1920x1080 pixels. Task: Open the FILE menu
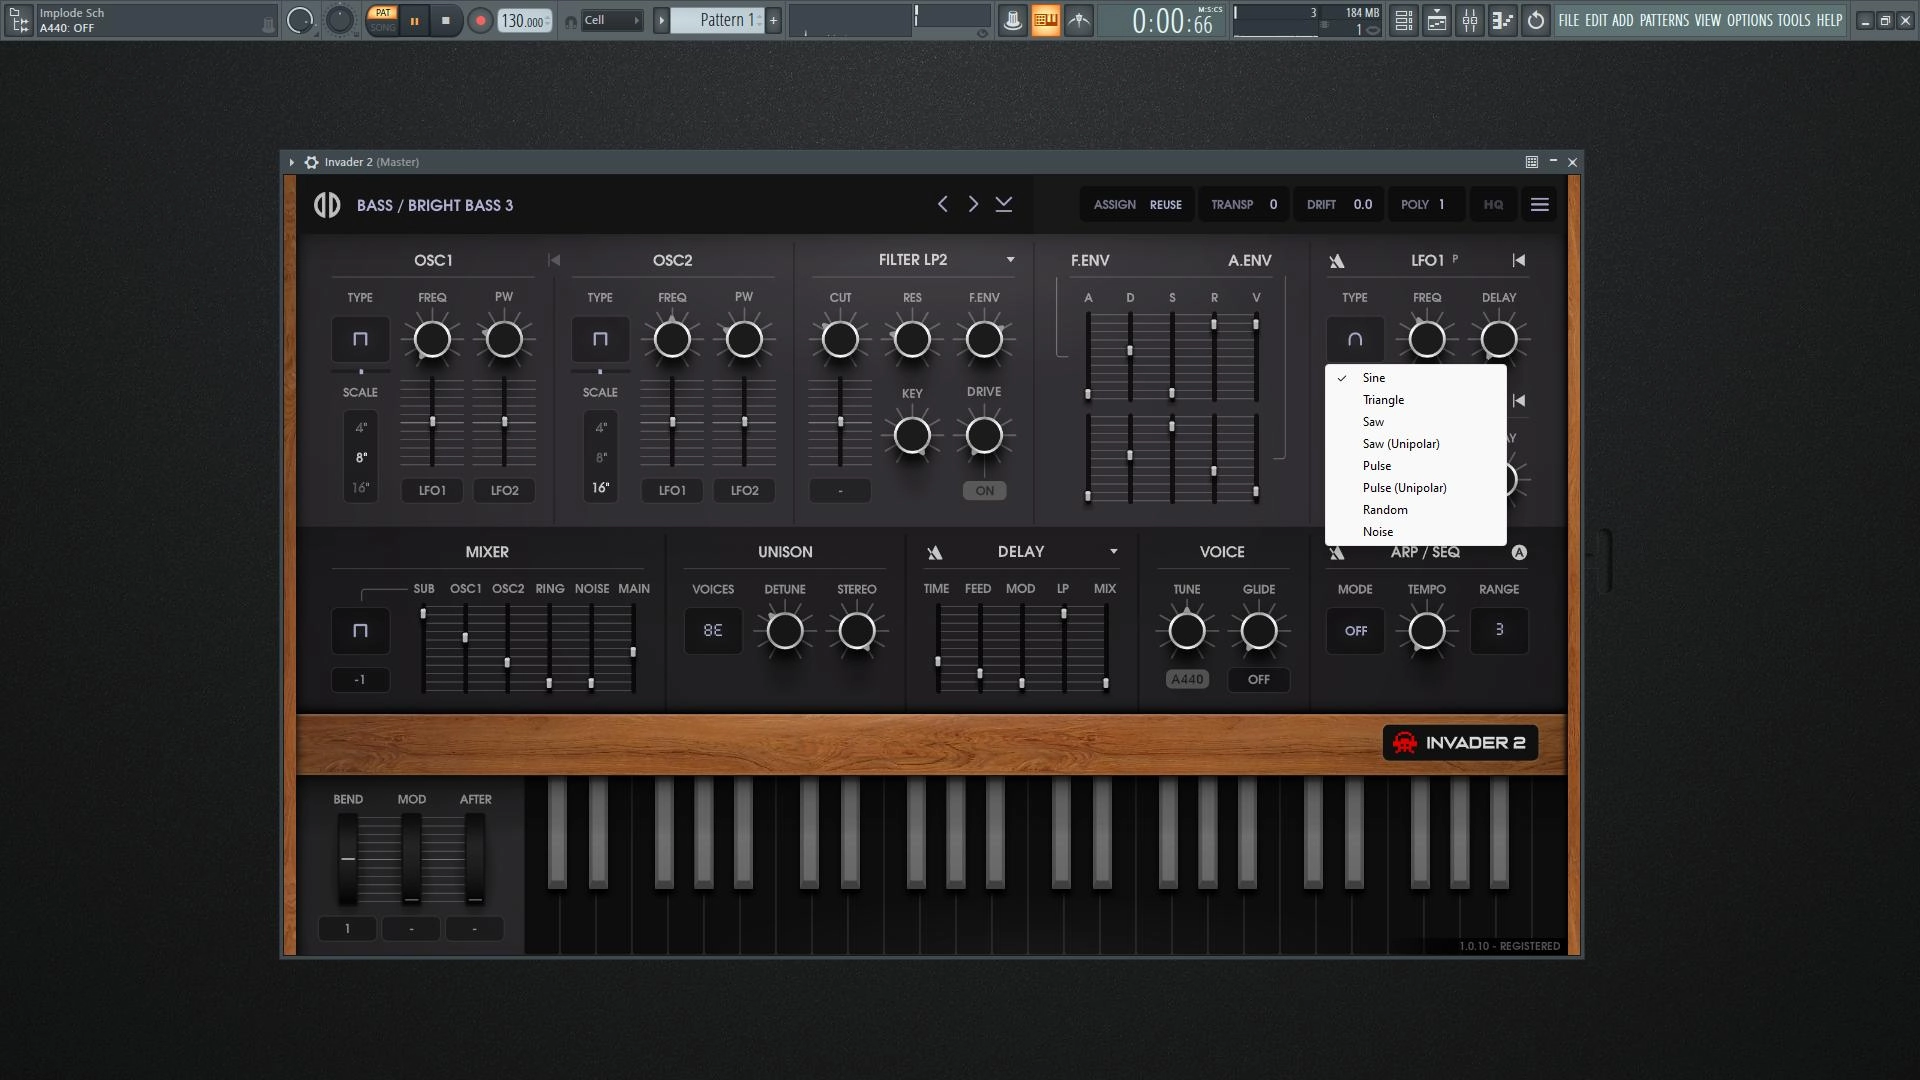[x=1569, y=20]
